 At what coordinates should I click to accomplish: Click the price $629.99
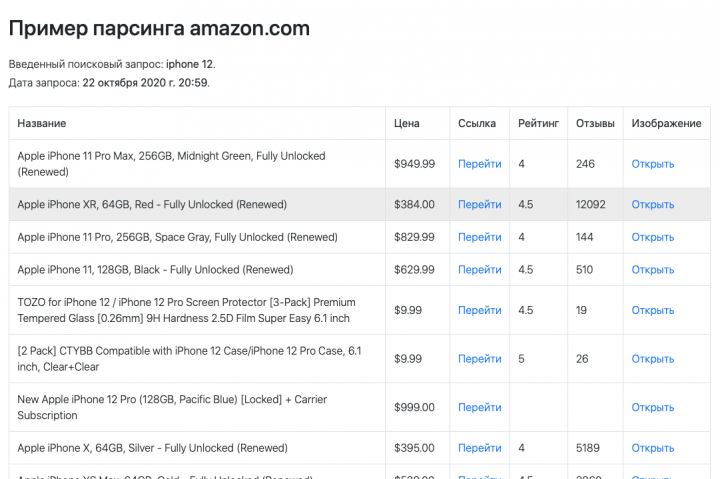(414, 270)
